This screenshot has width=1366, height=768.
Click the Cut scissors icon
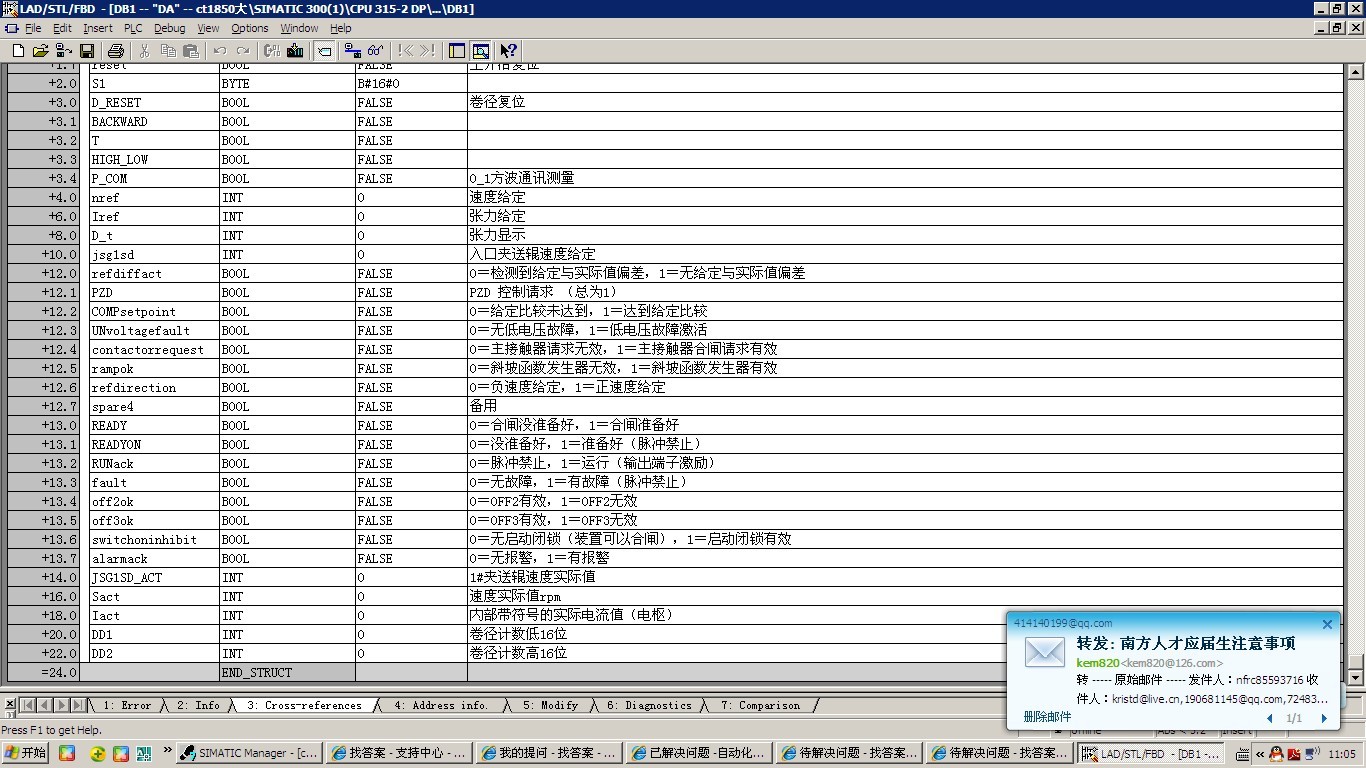point(145,50)
